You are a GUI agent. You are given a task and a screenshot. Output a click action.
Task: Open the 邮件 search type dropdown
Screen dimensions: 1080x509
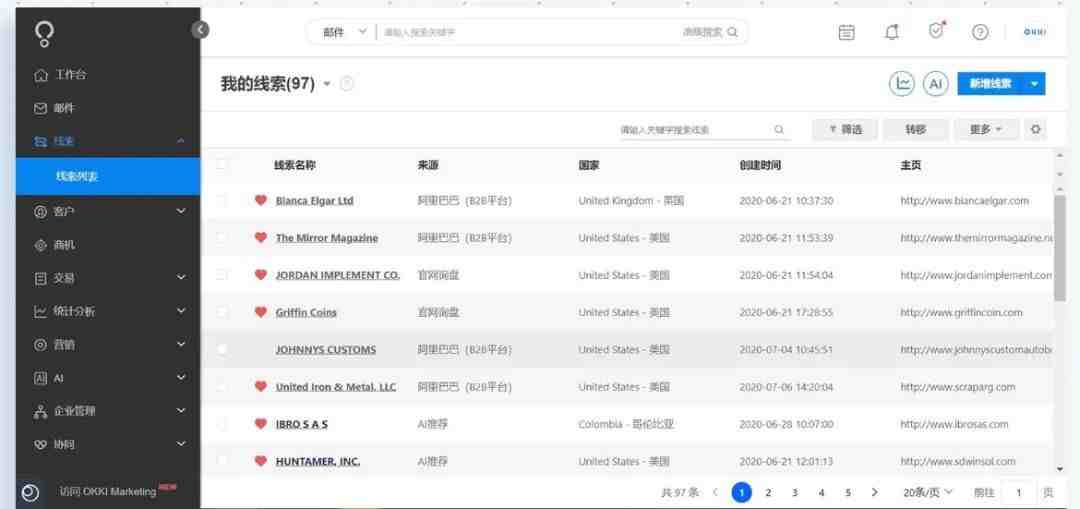click(344, 32)
